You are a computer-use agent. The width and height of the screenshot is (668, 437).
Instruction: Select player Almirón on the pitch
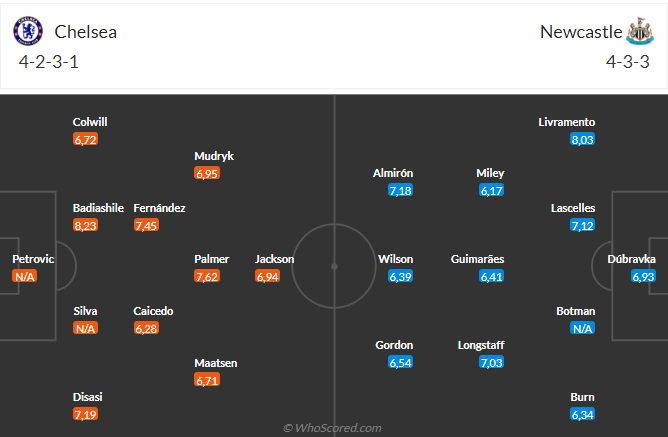[x=393, y=173]
